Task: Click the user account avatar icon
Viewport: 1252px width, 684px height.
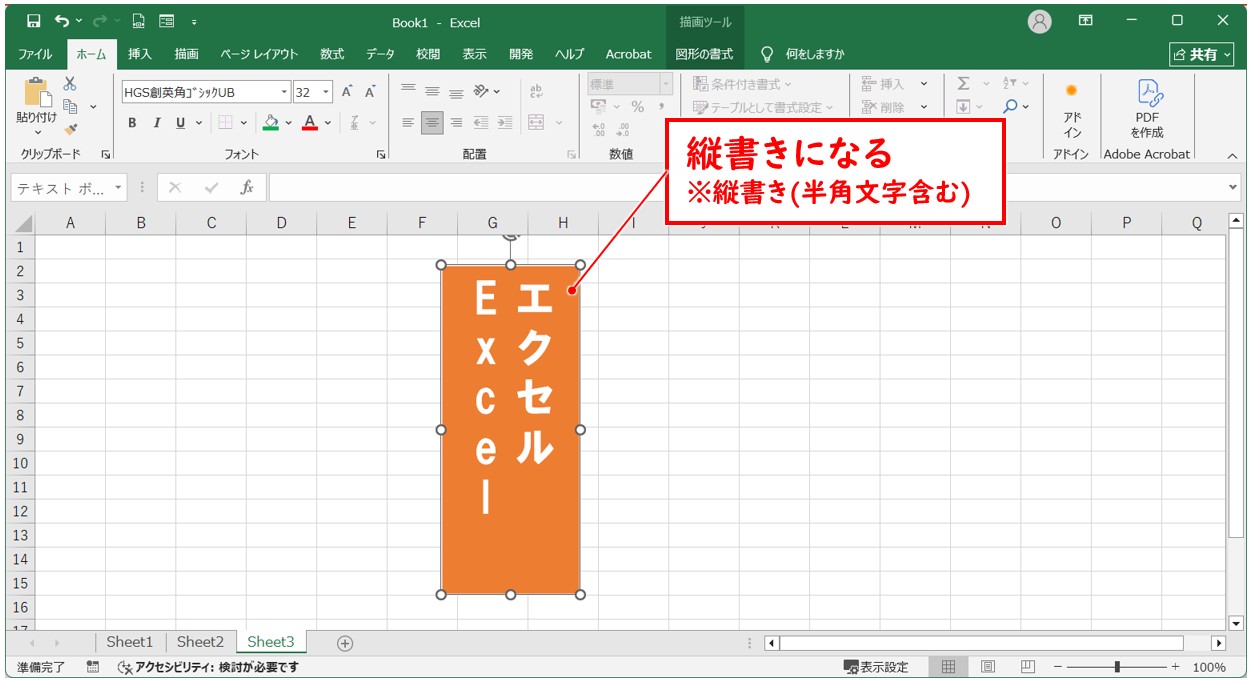Action: pos(1040,21)
